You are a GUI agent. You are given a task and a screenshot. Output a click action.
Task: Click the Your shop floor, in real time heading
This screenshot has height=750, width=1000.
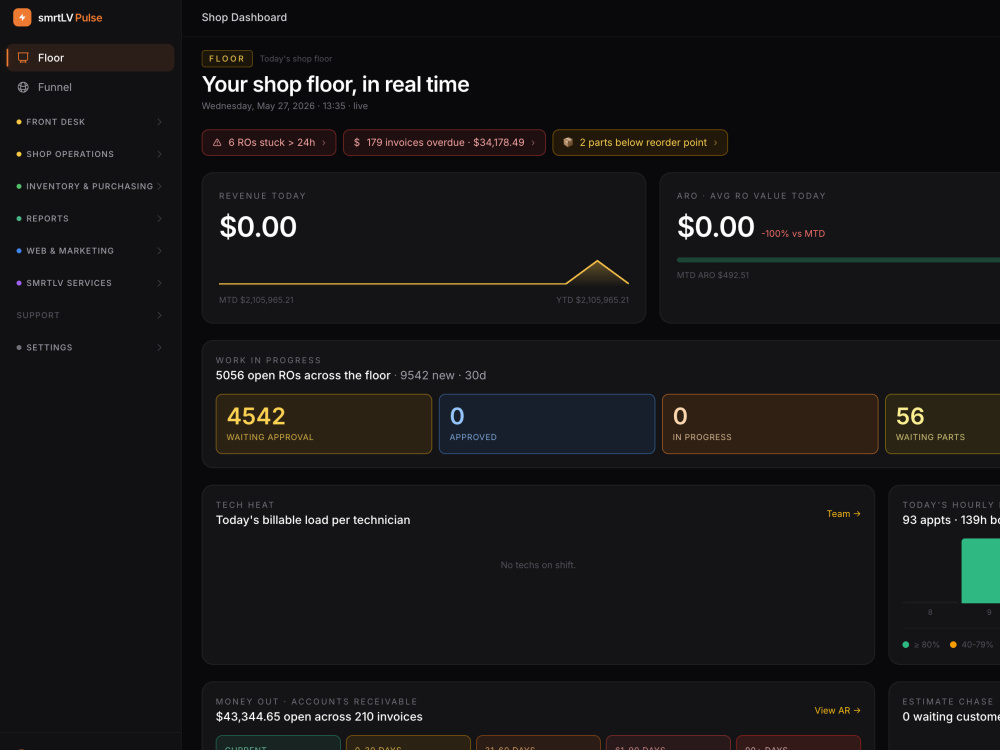(335, 85)
